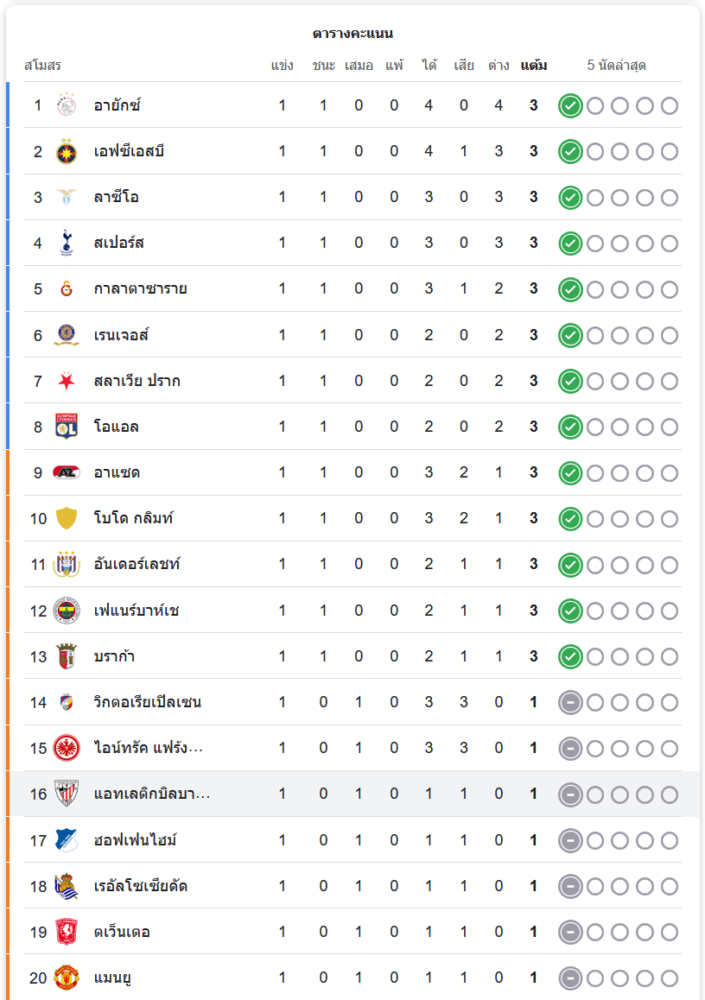This screenshot has width=705, height=1000.
Task: Click the Fenerbahçe club badge
Action: 67,610
